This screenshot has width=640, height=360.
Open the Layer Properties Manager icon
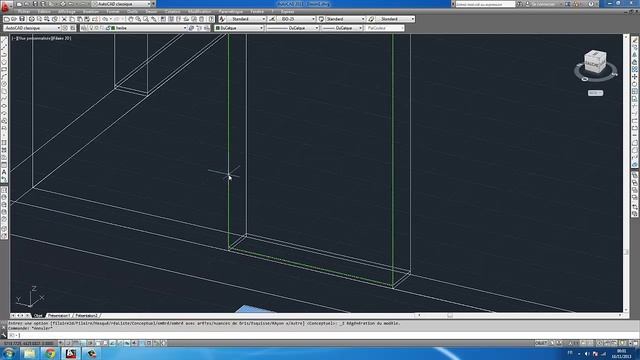tap(84, 28)
